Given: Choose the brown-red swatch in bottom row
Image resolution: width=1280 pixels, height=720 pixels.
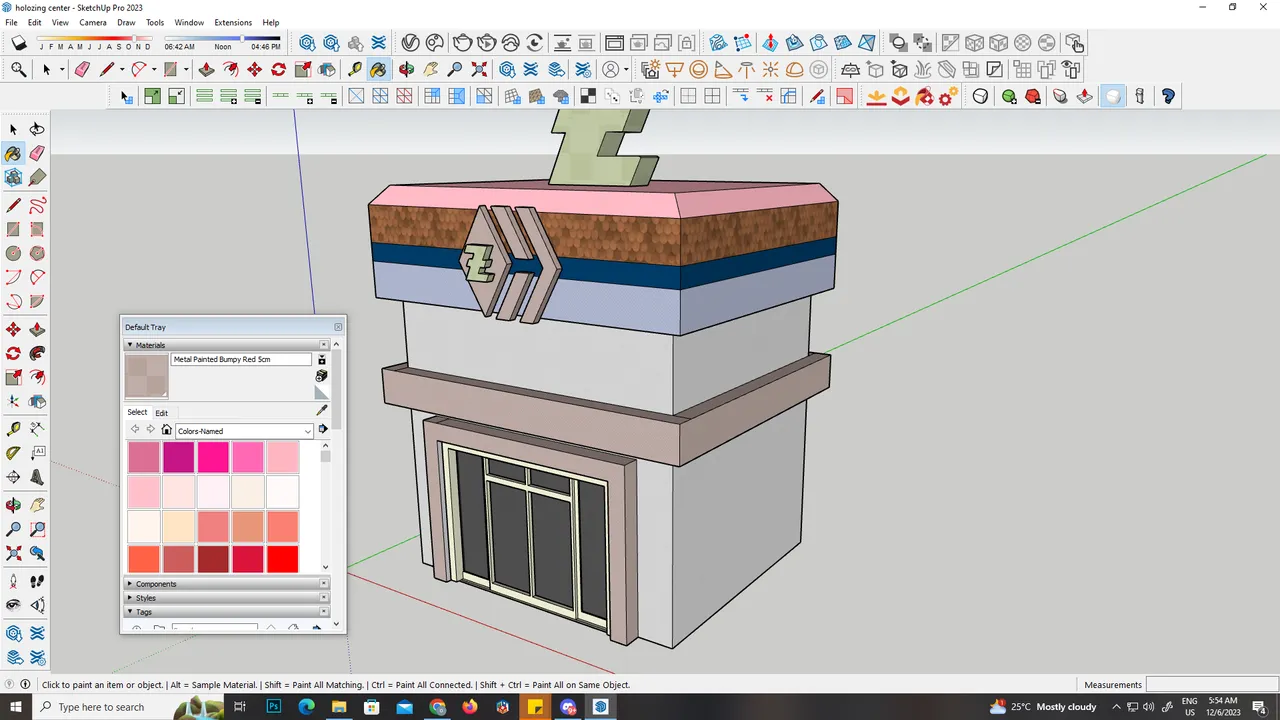Looking at the screenshot, I should [213, 558].
